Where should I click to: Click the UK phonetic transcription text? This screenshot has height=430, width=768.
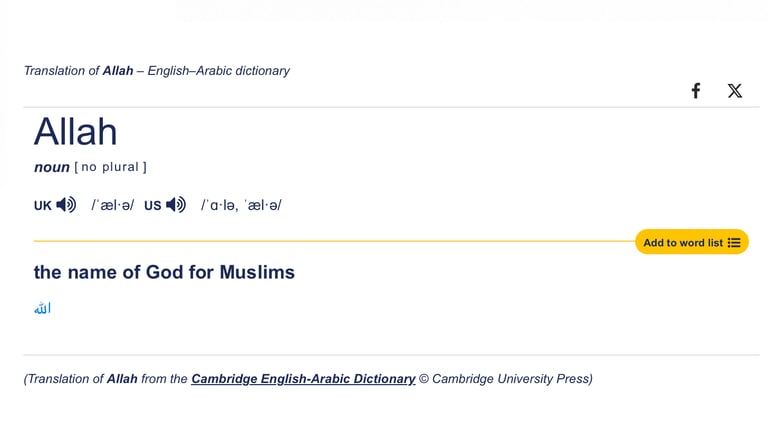[x=112, y=205]
